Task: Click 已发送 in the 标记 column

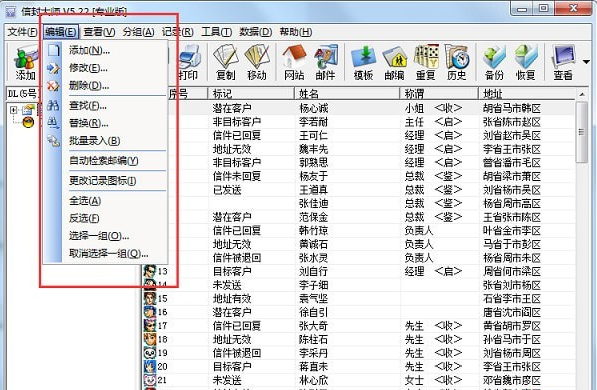Action: pyautogui.click(x=227, y=190)
